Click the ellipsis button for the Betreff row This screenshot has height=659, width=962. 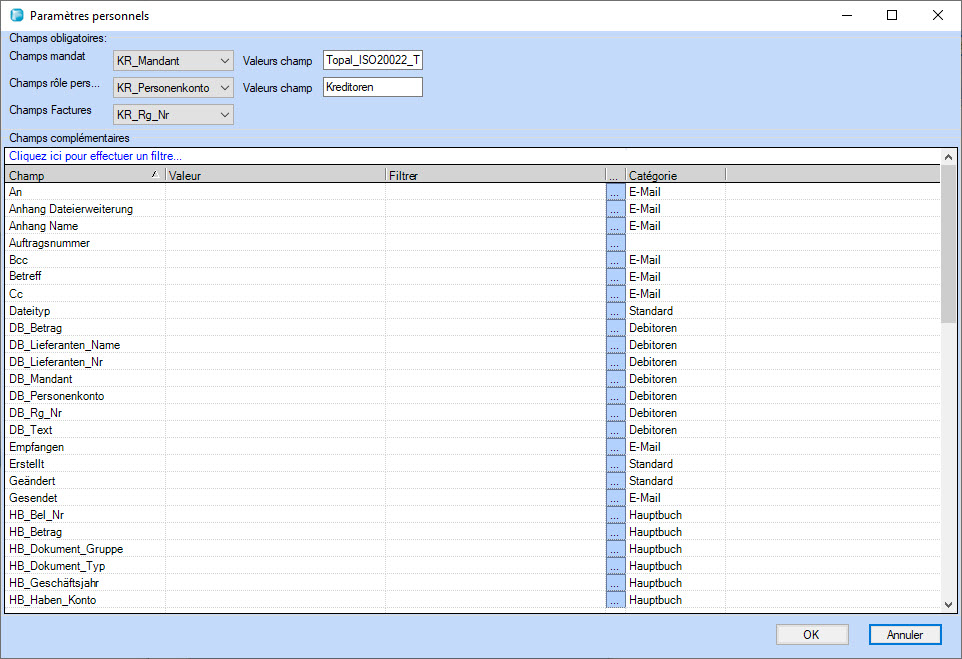(615, 277)
